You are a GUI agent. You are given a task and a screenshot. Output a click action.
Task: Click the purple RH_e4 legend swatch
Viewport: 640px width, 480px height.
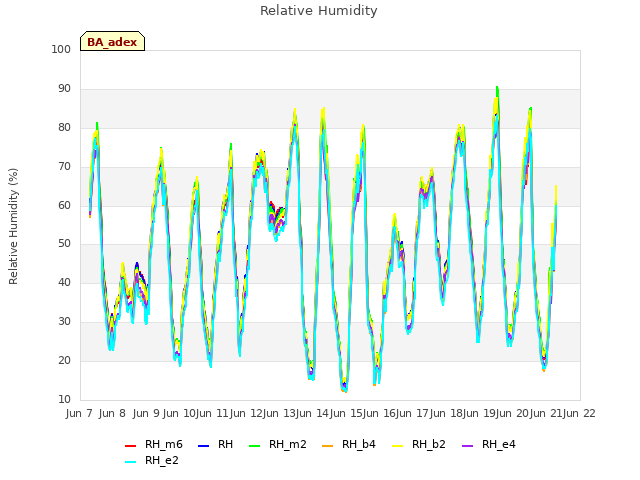tap(467, 445)
